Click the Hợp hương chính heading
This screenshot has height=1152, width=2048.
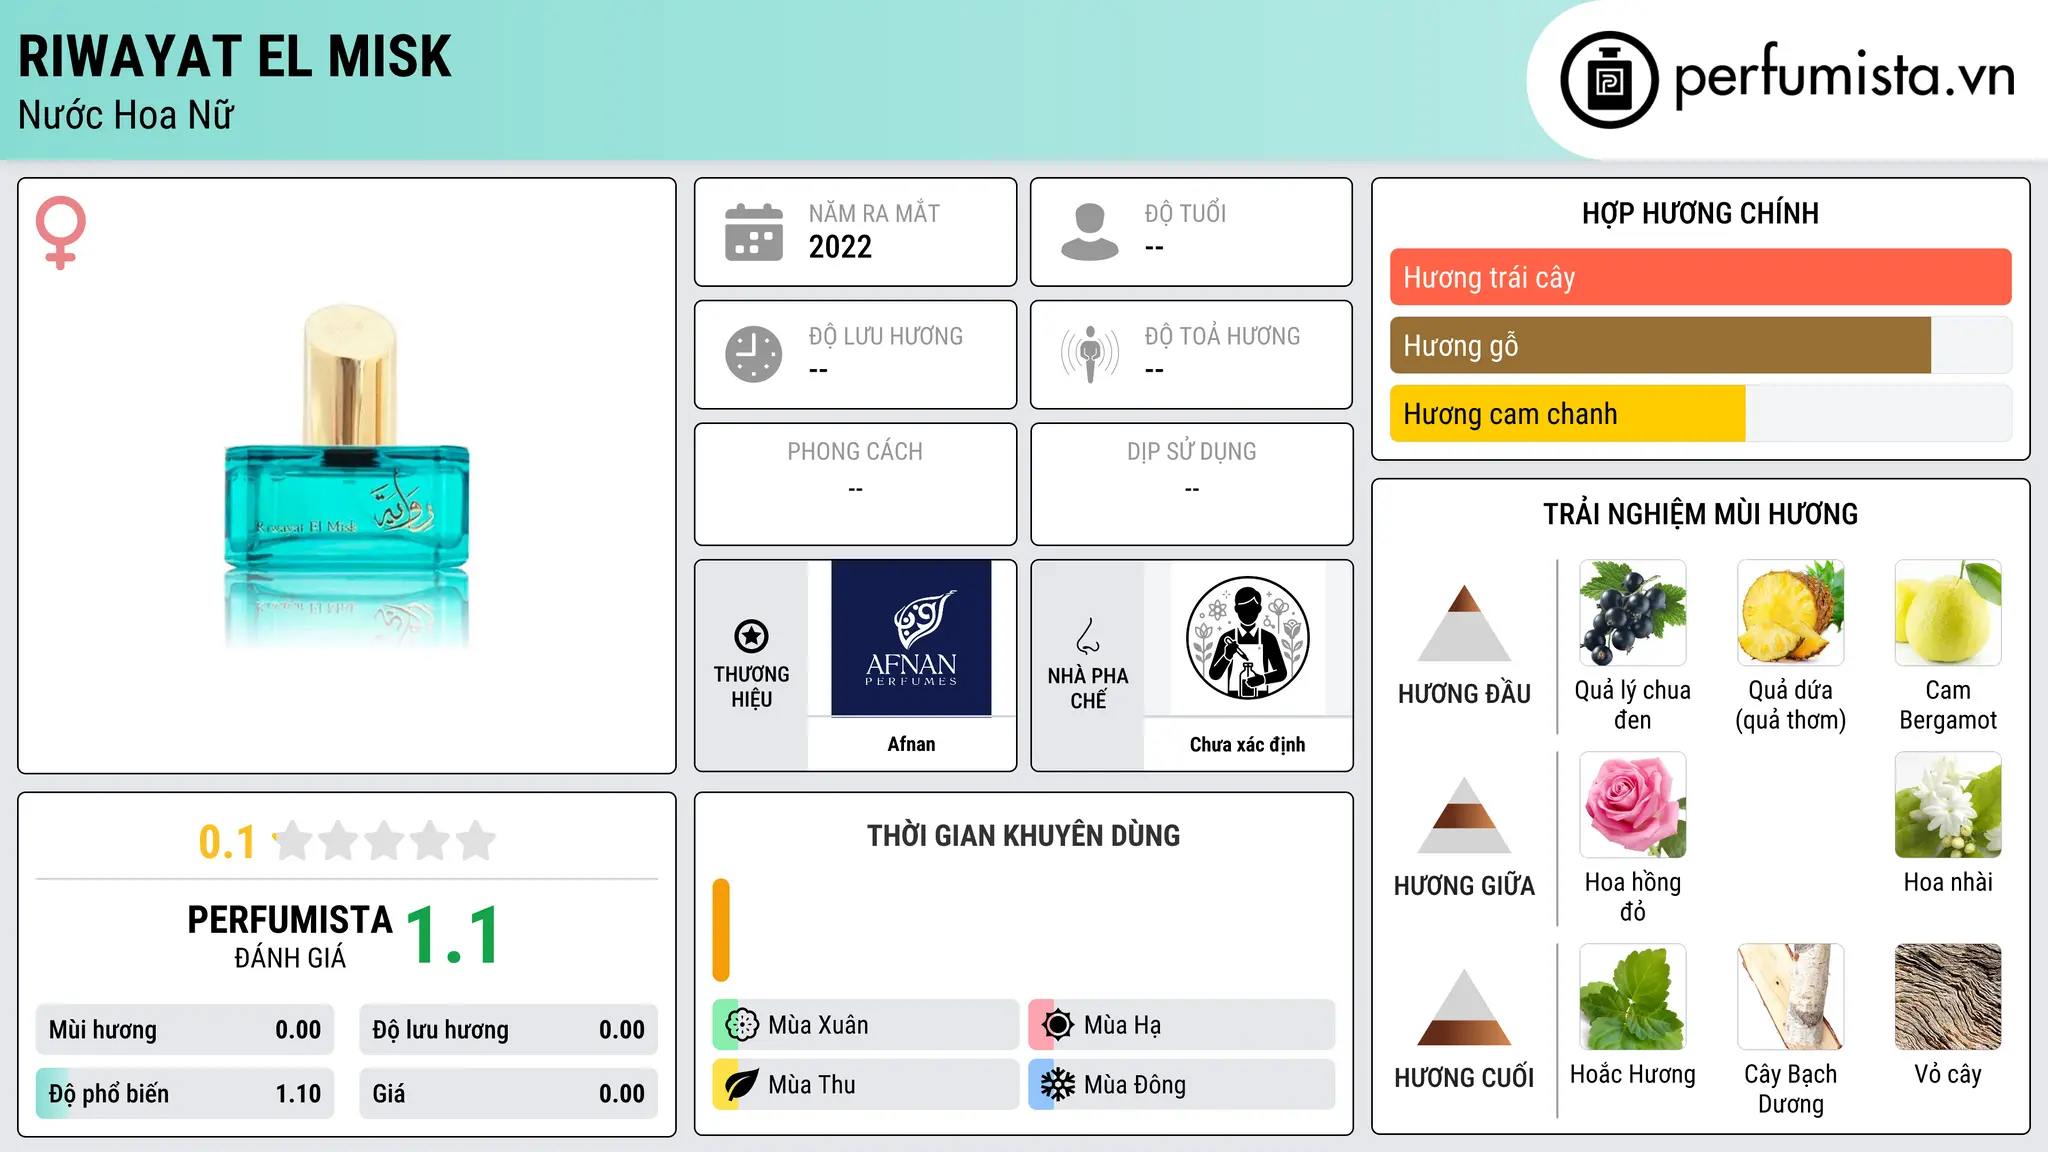(x=1700, y=213)
